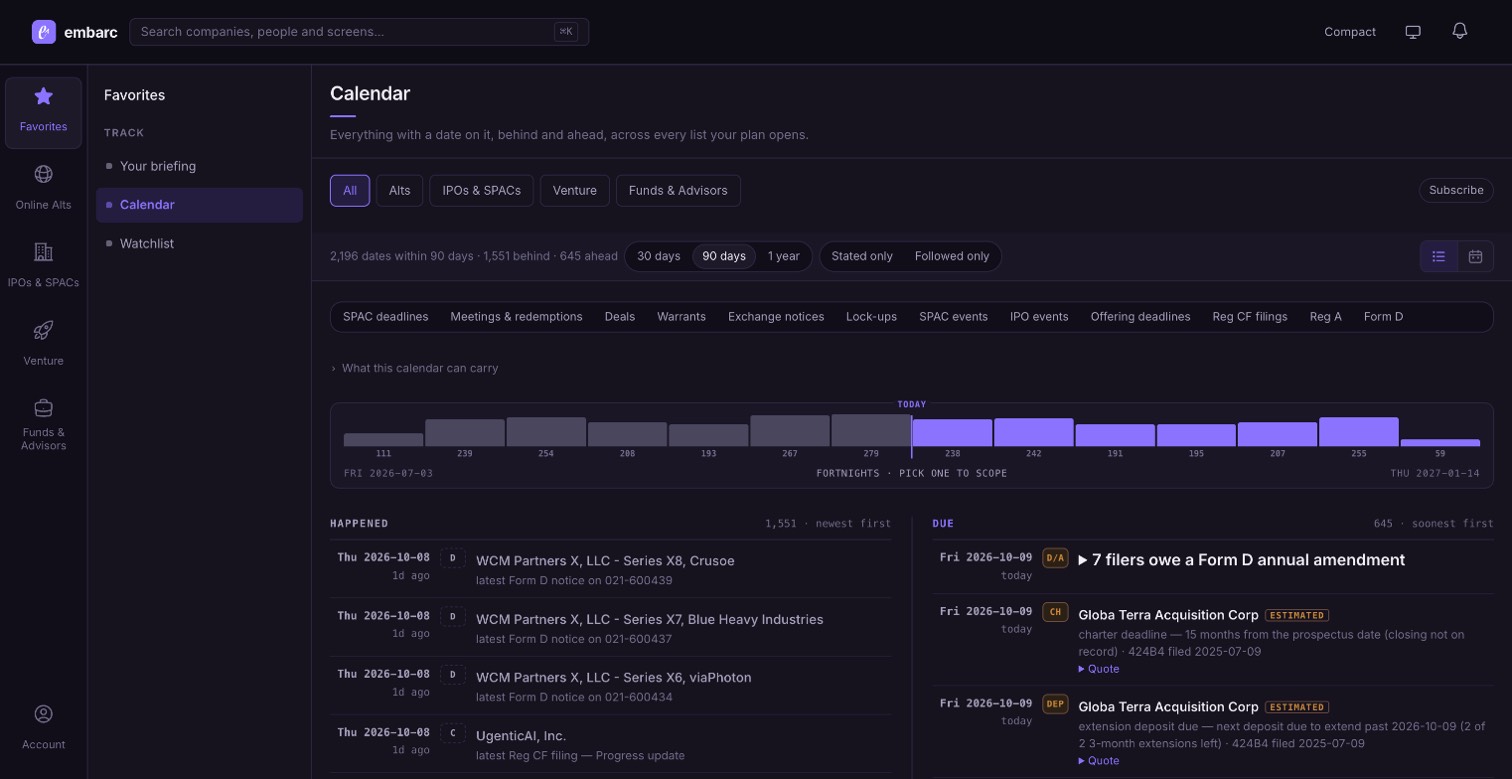This screenshot has width=1512, height=779.
Task: Click the C badge beside UgenticAI, Inc.
Action: [453, 733]
